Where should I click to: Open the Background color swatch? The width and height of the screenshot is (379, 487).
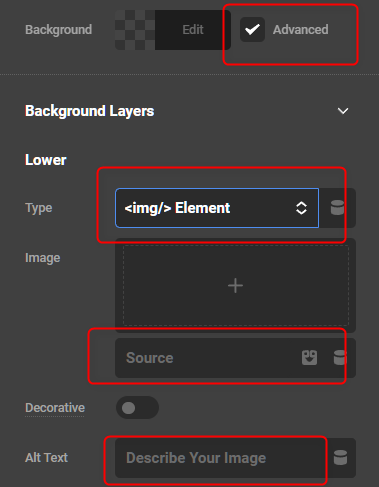(135, 30)
